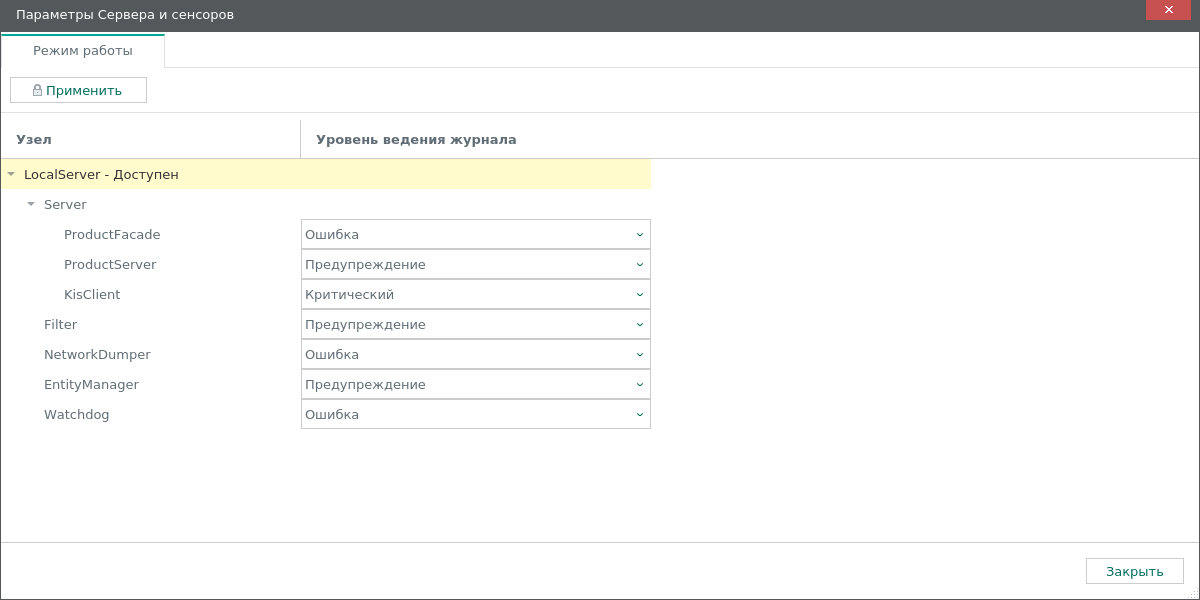Collapse the LocalServer tree node
Image resolution: width=1200 pixels, height=600 pixels.
pyautogui.click(x=11, y=174)
